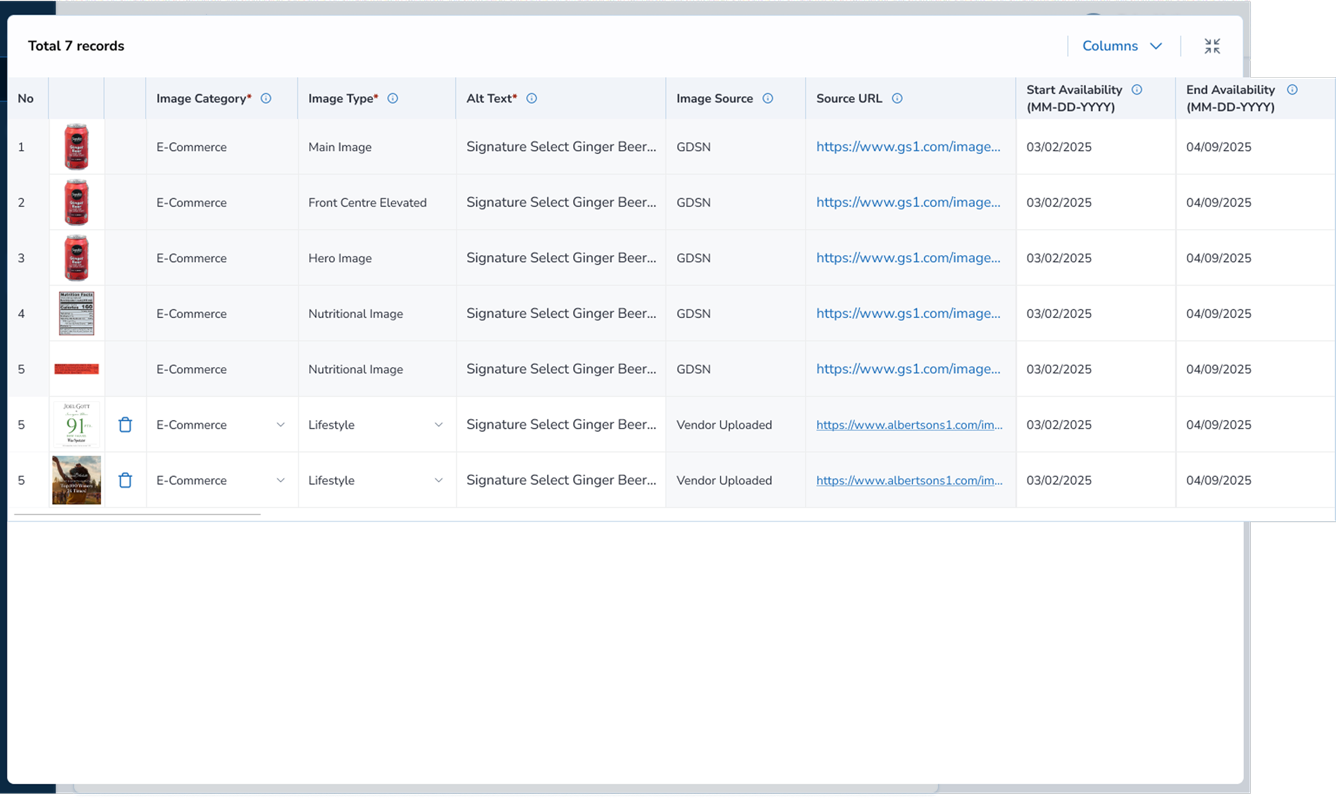The height and width of the screenshot is (798, 1336).
Task: Click the horizontal scrollbar below the table
Action: point(138,514)
